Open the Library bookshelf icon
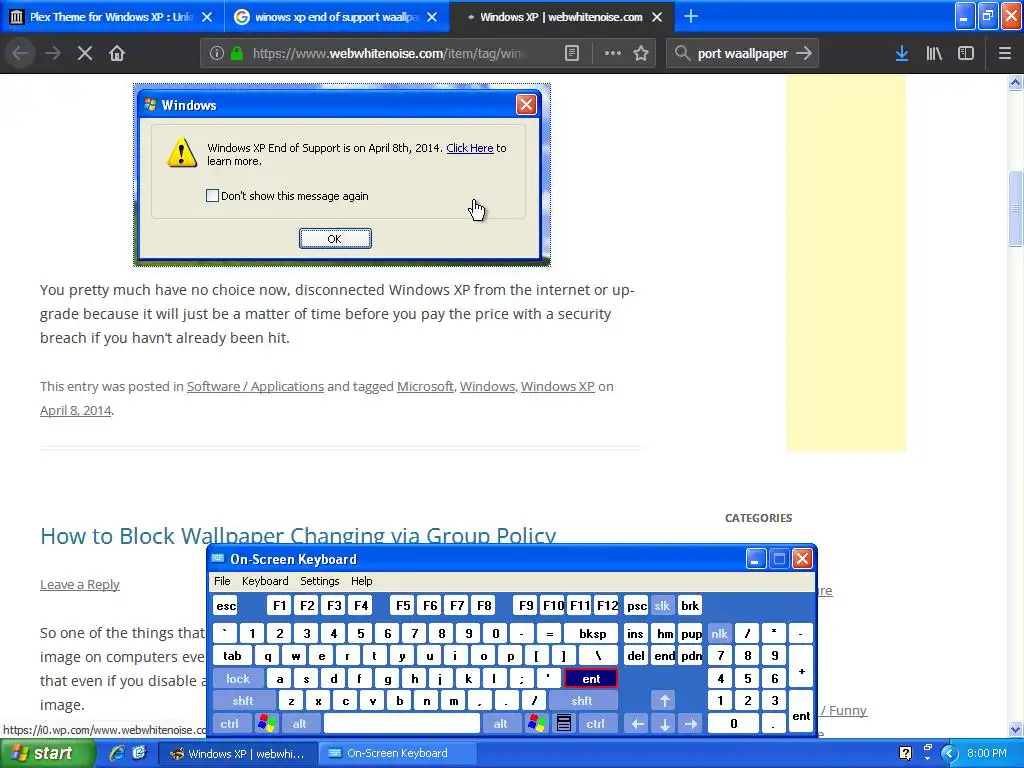The image size is (1024, 768). 934,54
